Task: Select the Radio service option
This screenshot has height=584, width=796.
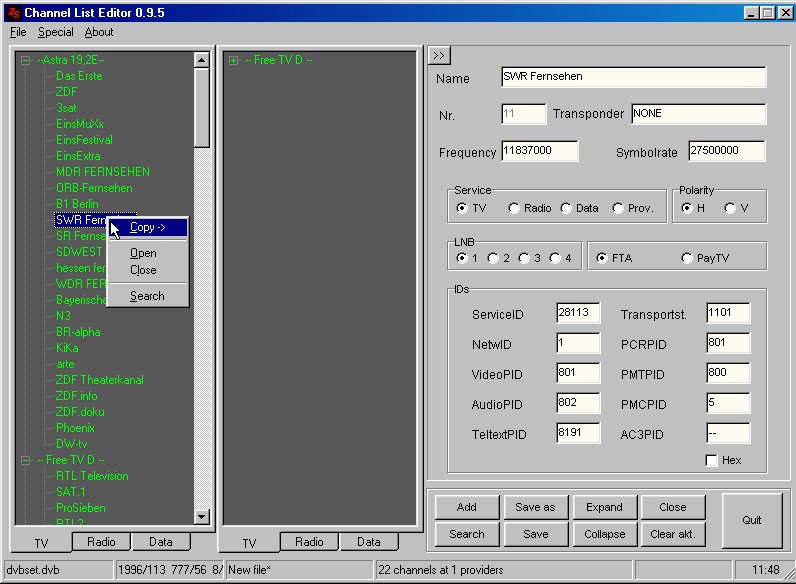Action: (514, 208)
